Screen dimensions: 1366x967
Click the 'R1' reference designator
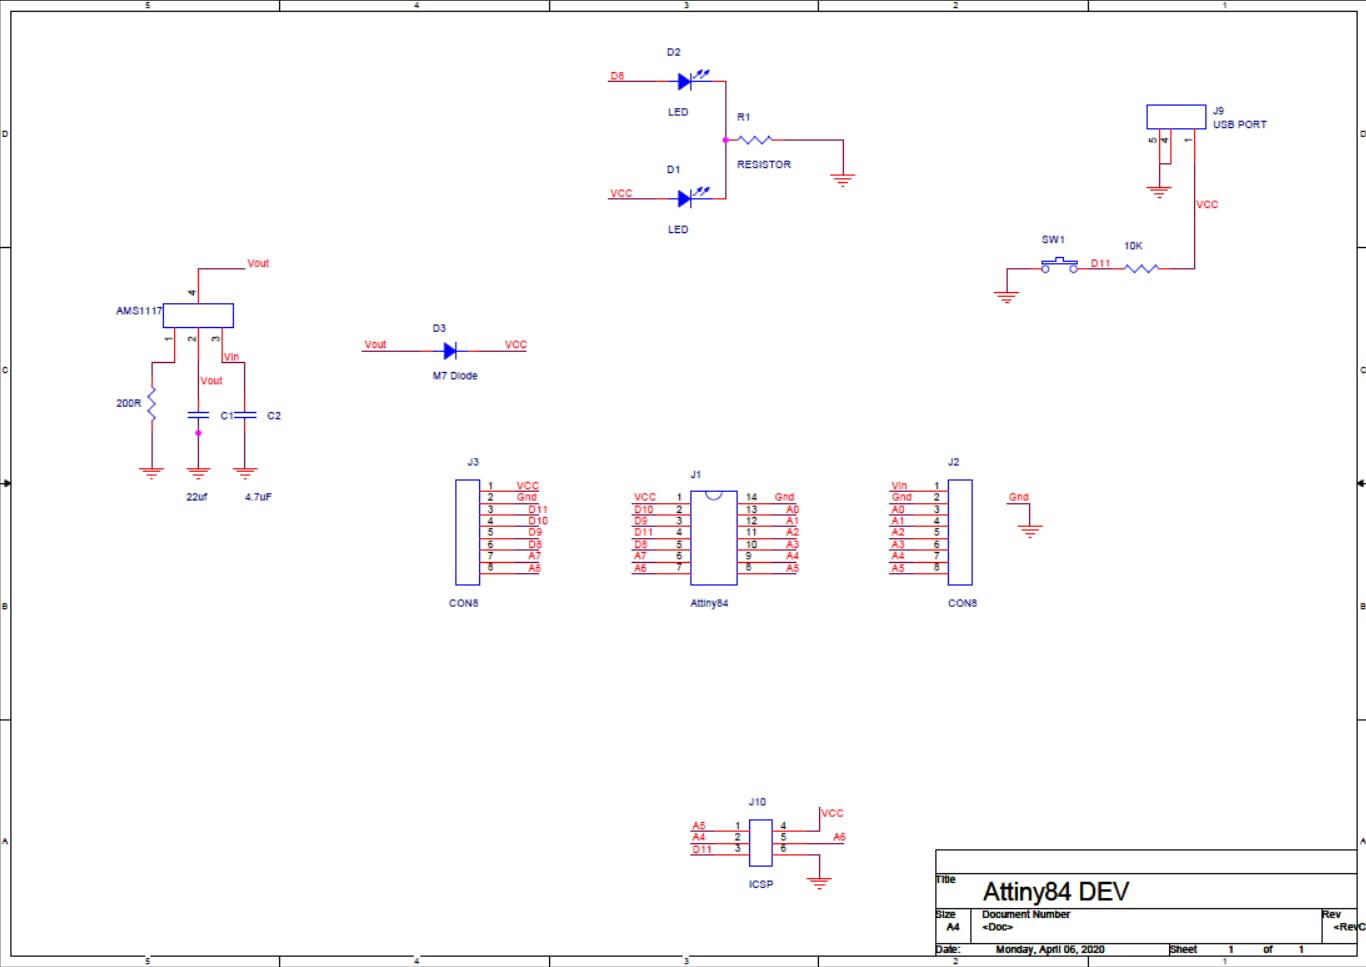point(744,118)
